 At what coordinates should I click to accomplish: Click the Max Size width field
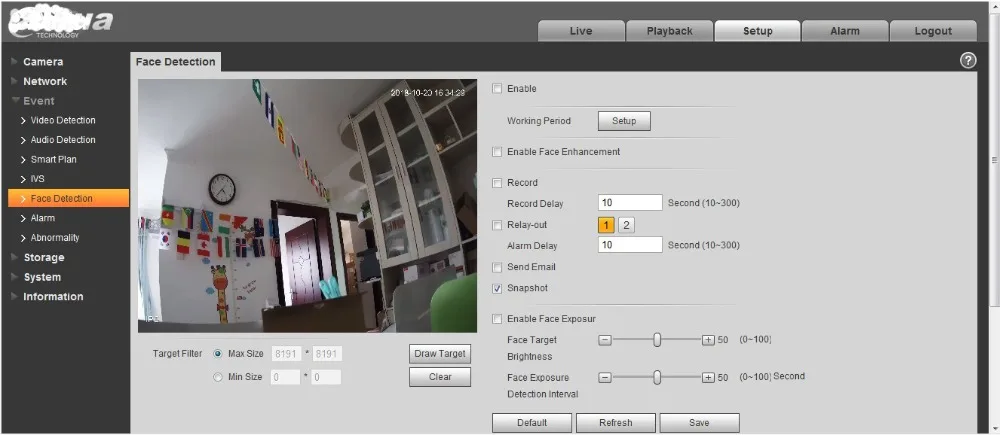(x=286, y=354)
